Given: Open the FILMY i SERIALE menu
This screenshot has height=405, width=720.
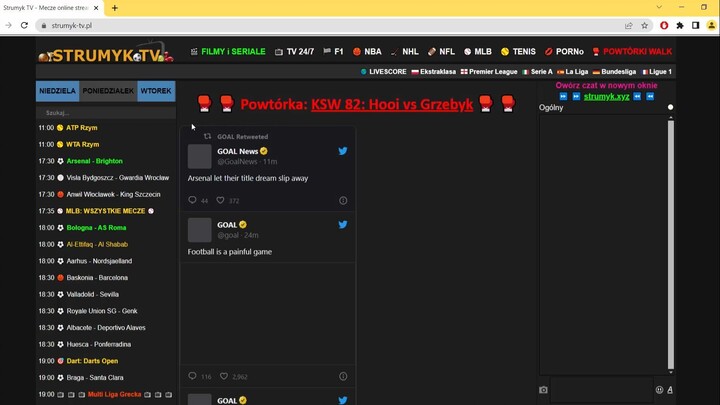Looking at the screenshot, I should [x=227, y=51].
